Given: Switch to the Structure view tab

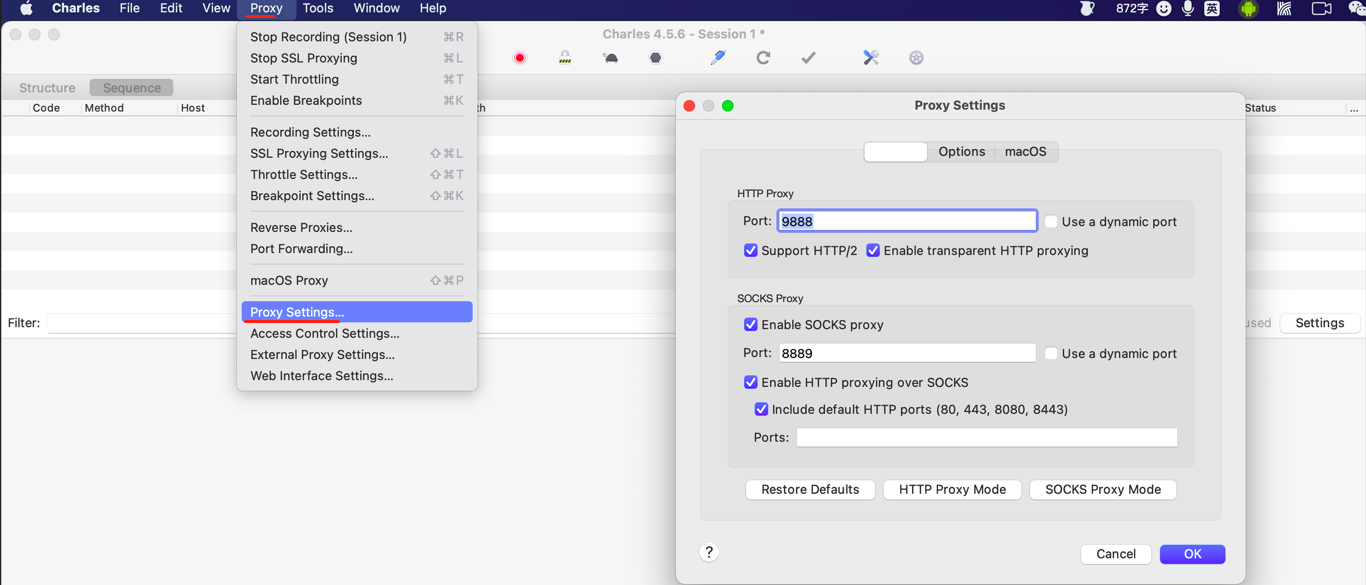Looking at the screenshot, I should tap(47, 88).
